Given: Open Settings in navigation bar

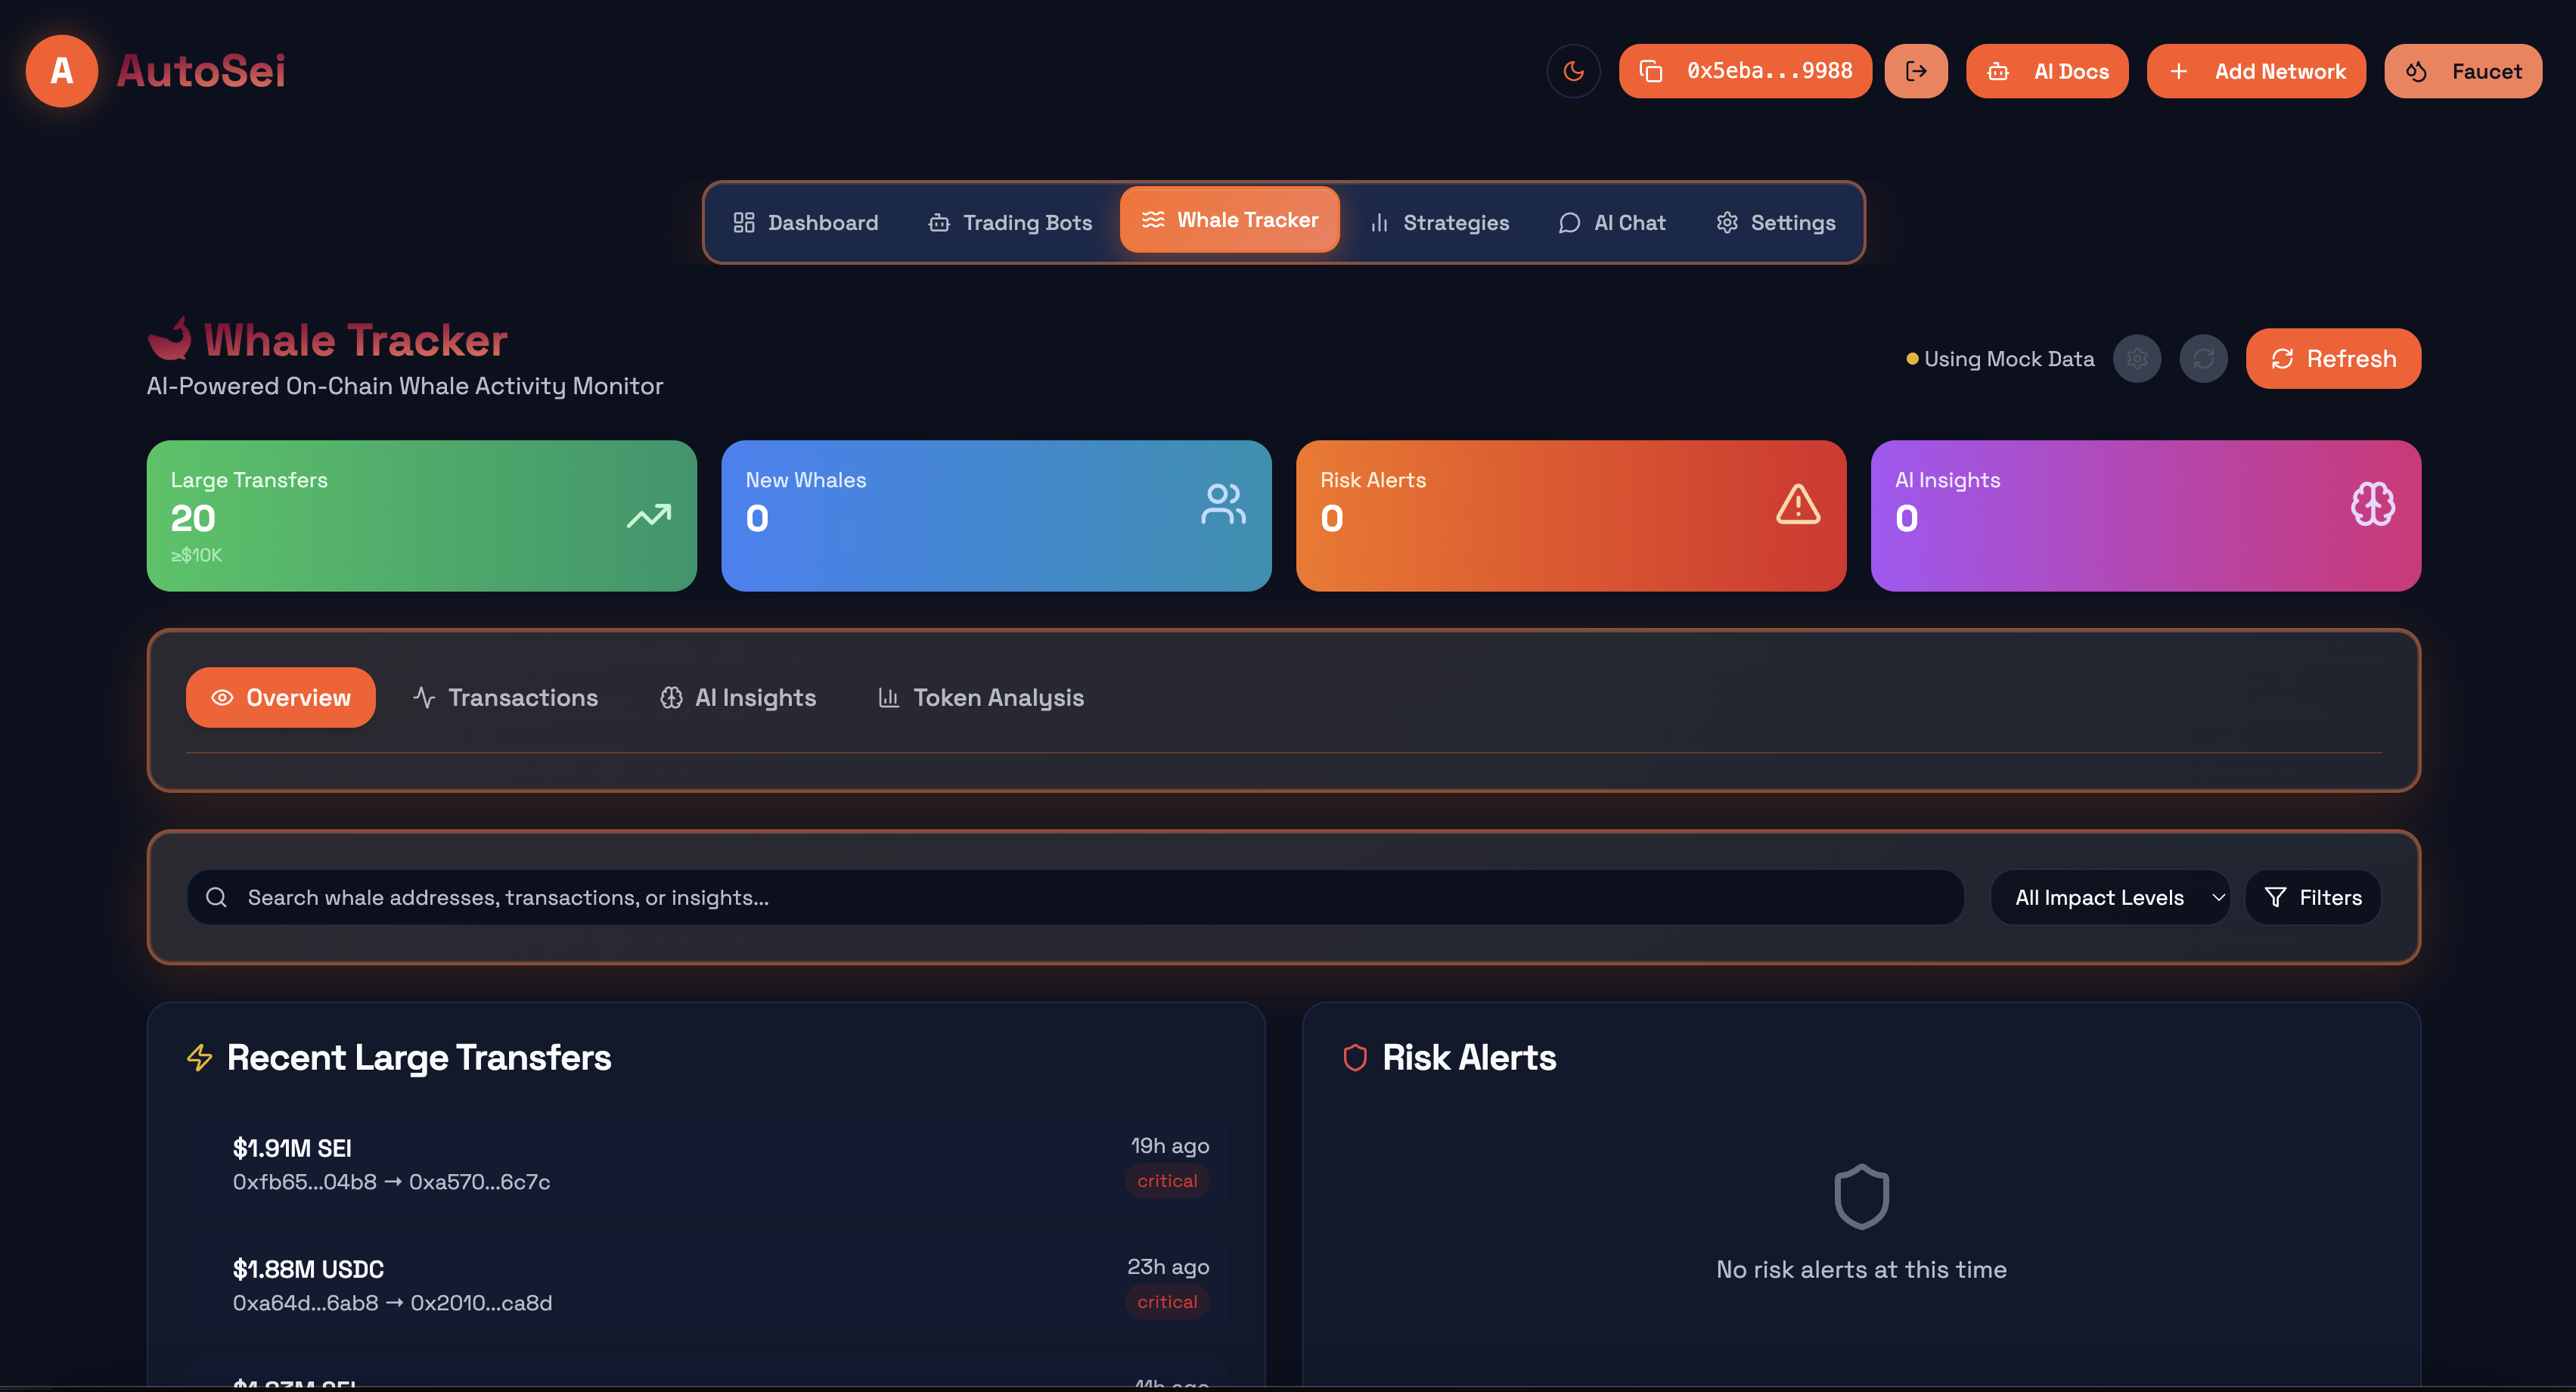Looking at the screenshot, I should click(x=1776, y=223).
